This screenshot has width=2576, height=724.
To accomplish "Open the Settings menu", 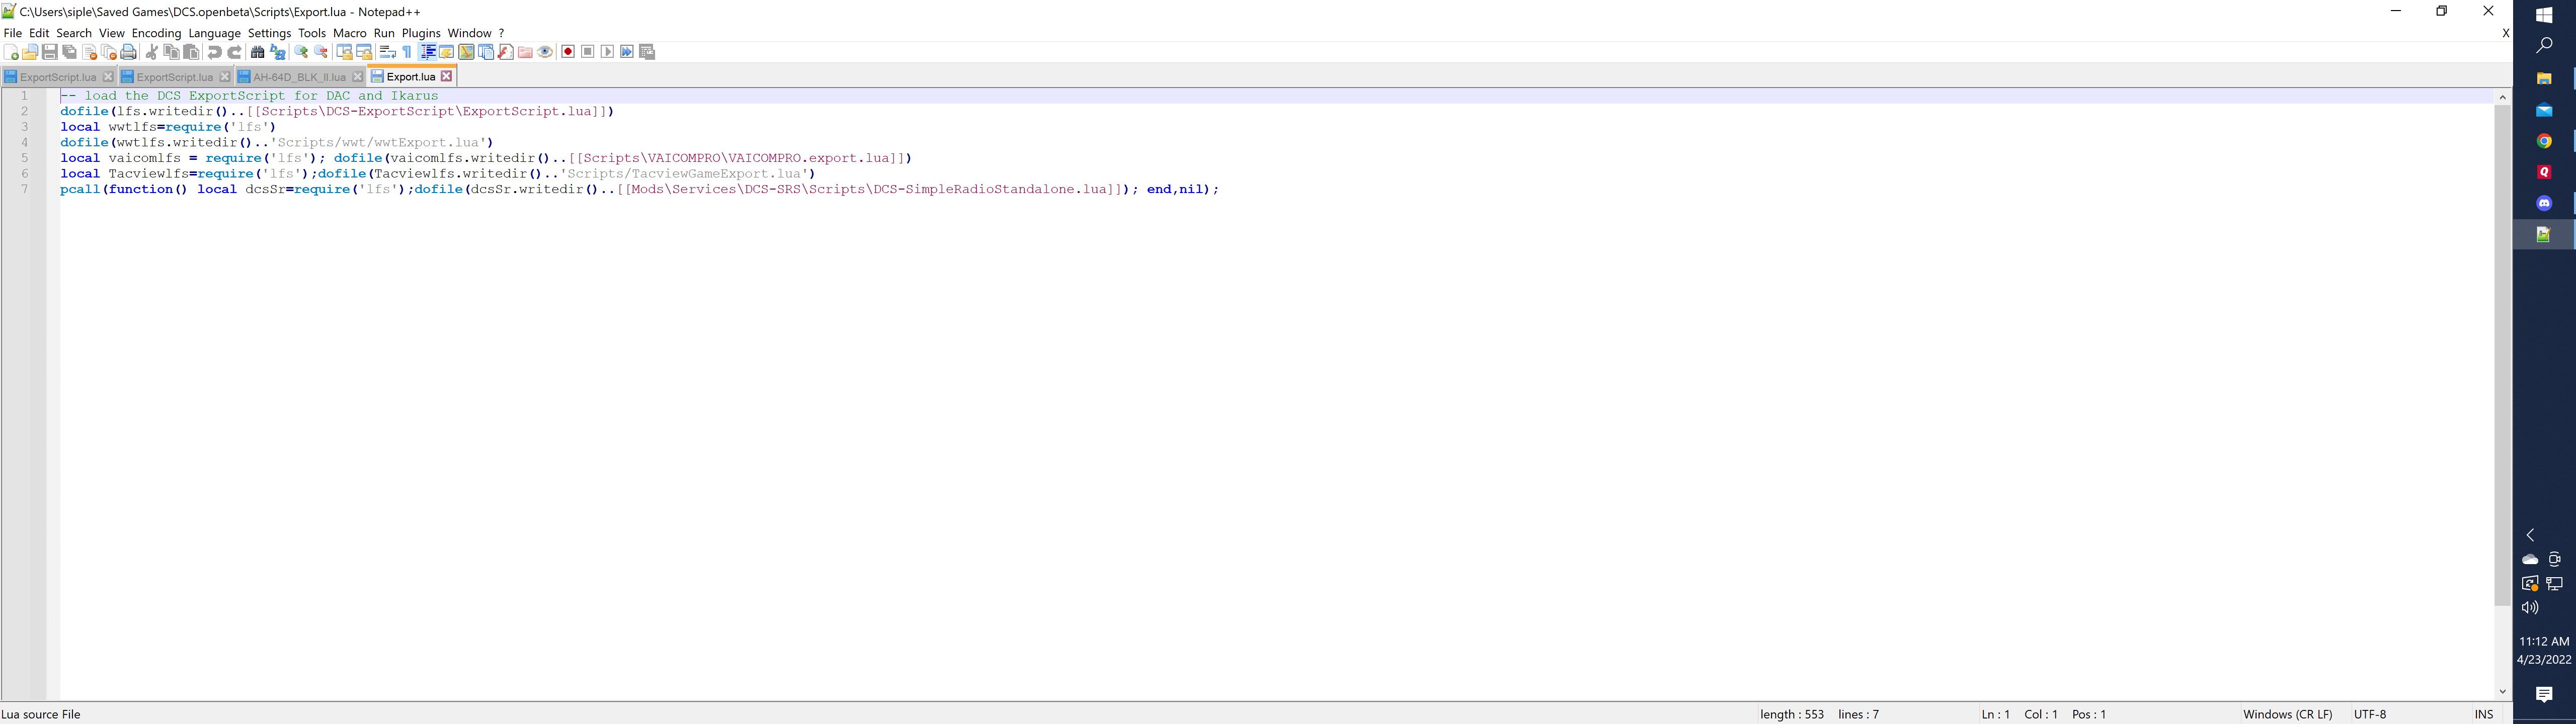I will 270,33.
